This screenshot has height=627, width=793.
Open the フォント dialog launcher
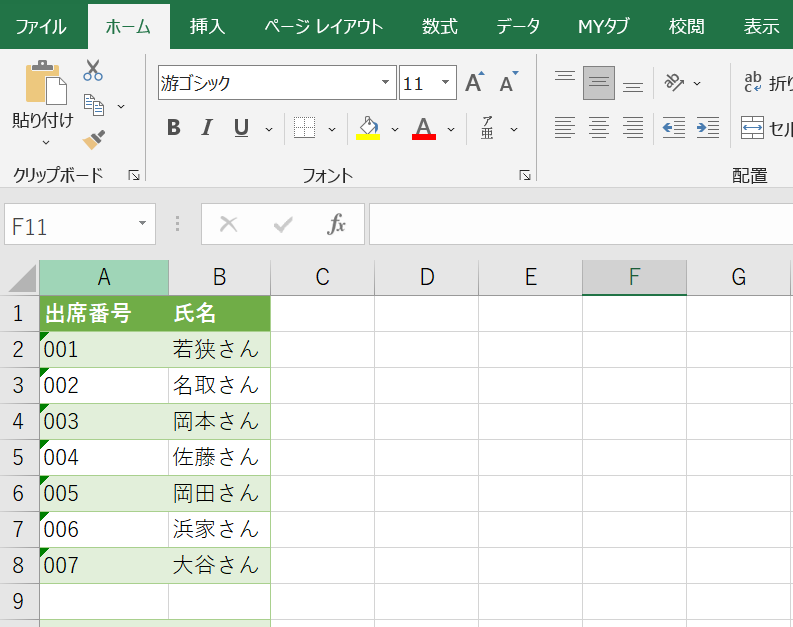pyautogui.click(x=525, y=175)
